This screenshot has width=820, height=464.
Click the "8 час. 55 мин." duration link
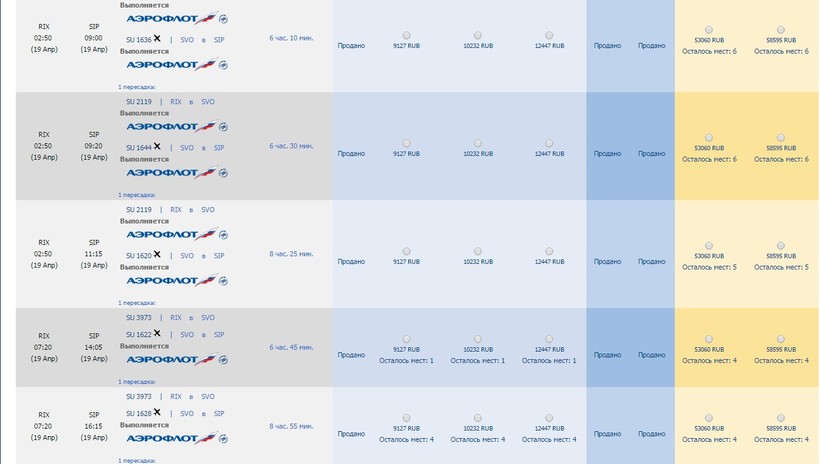(x=291, y=426)
